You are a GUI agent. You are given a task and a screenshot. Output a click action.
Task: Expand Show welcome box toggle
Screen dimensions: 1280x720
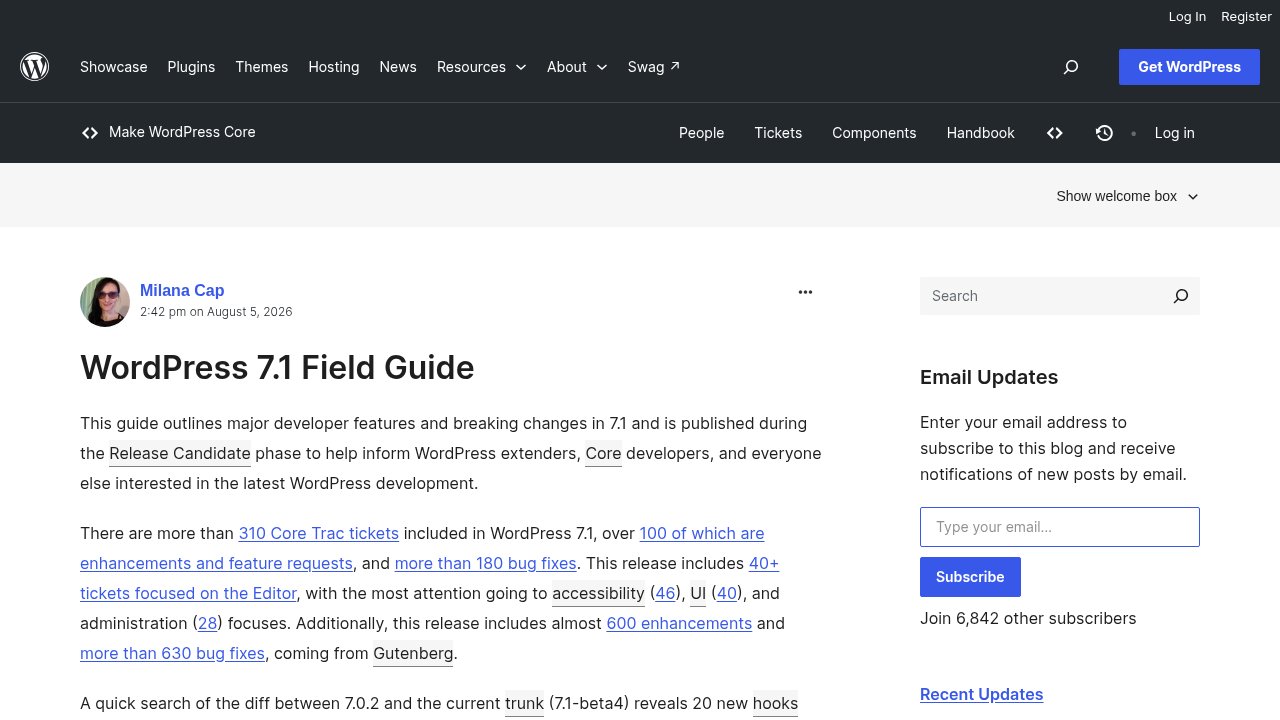(1127, 196)
